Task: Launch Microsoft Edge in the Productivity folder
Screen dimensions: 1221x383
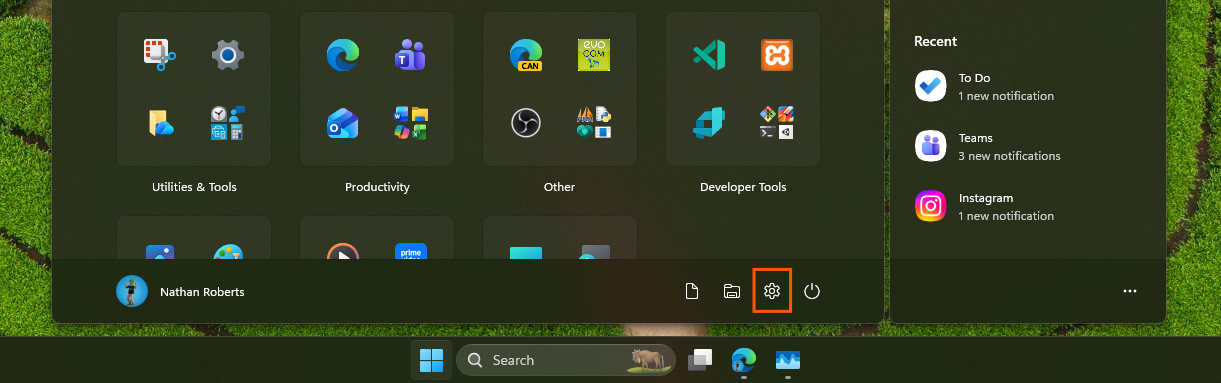Action: [x=342, y=54]
